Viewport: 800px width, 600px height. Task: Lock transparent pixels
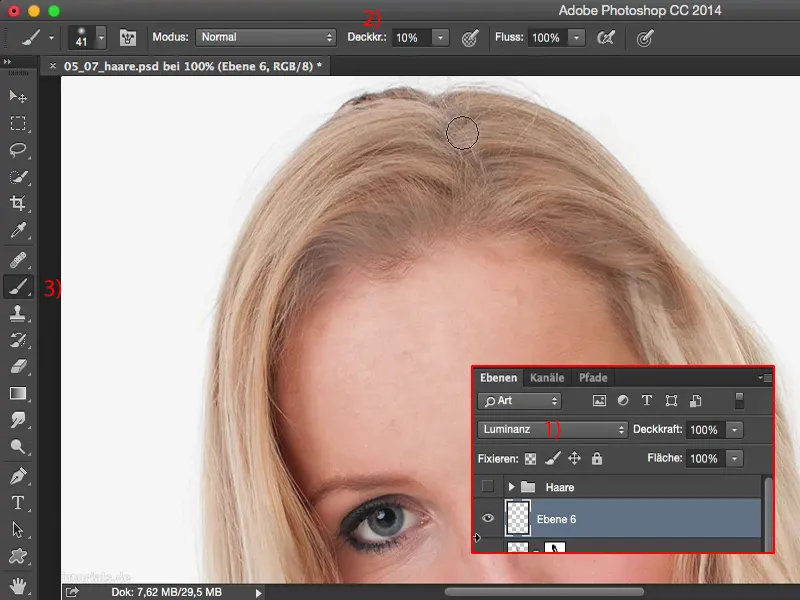tap(531, 459)
